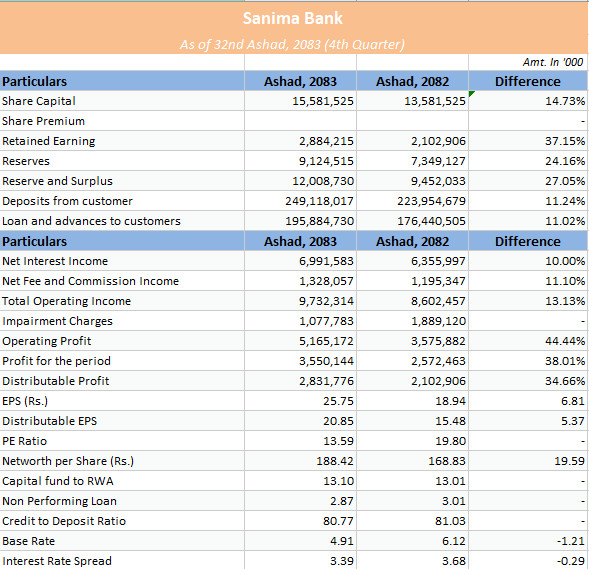Select Net Interest Income value 6,991,583
The image size is (589, 569).
pos(326,261)
